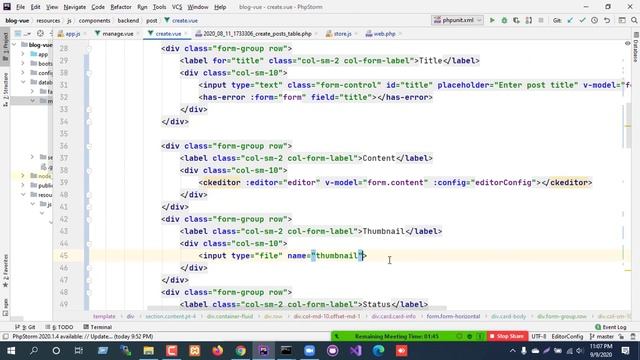
Task: Open the VCS menu
Action: coord(177,7)
